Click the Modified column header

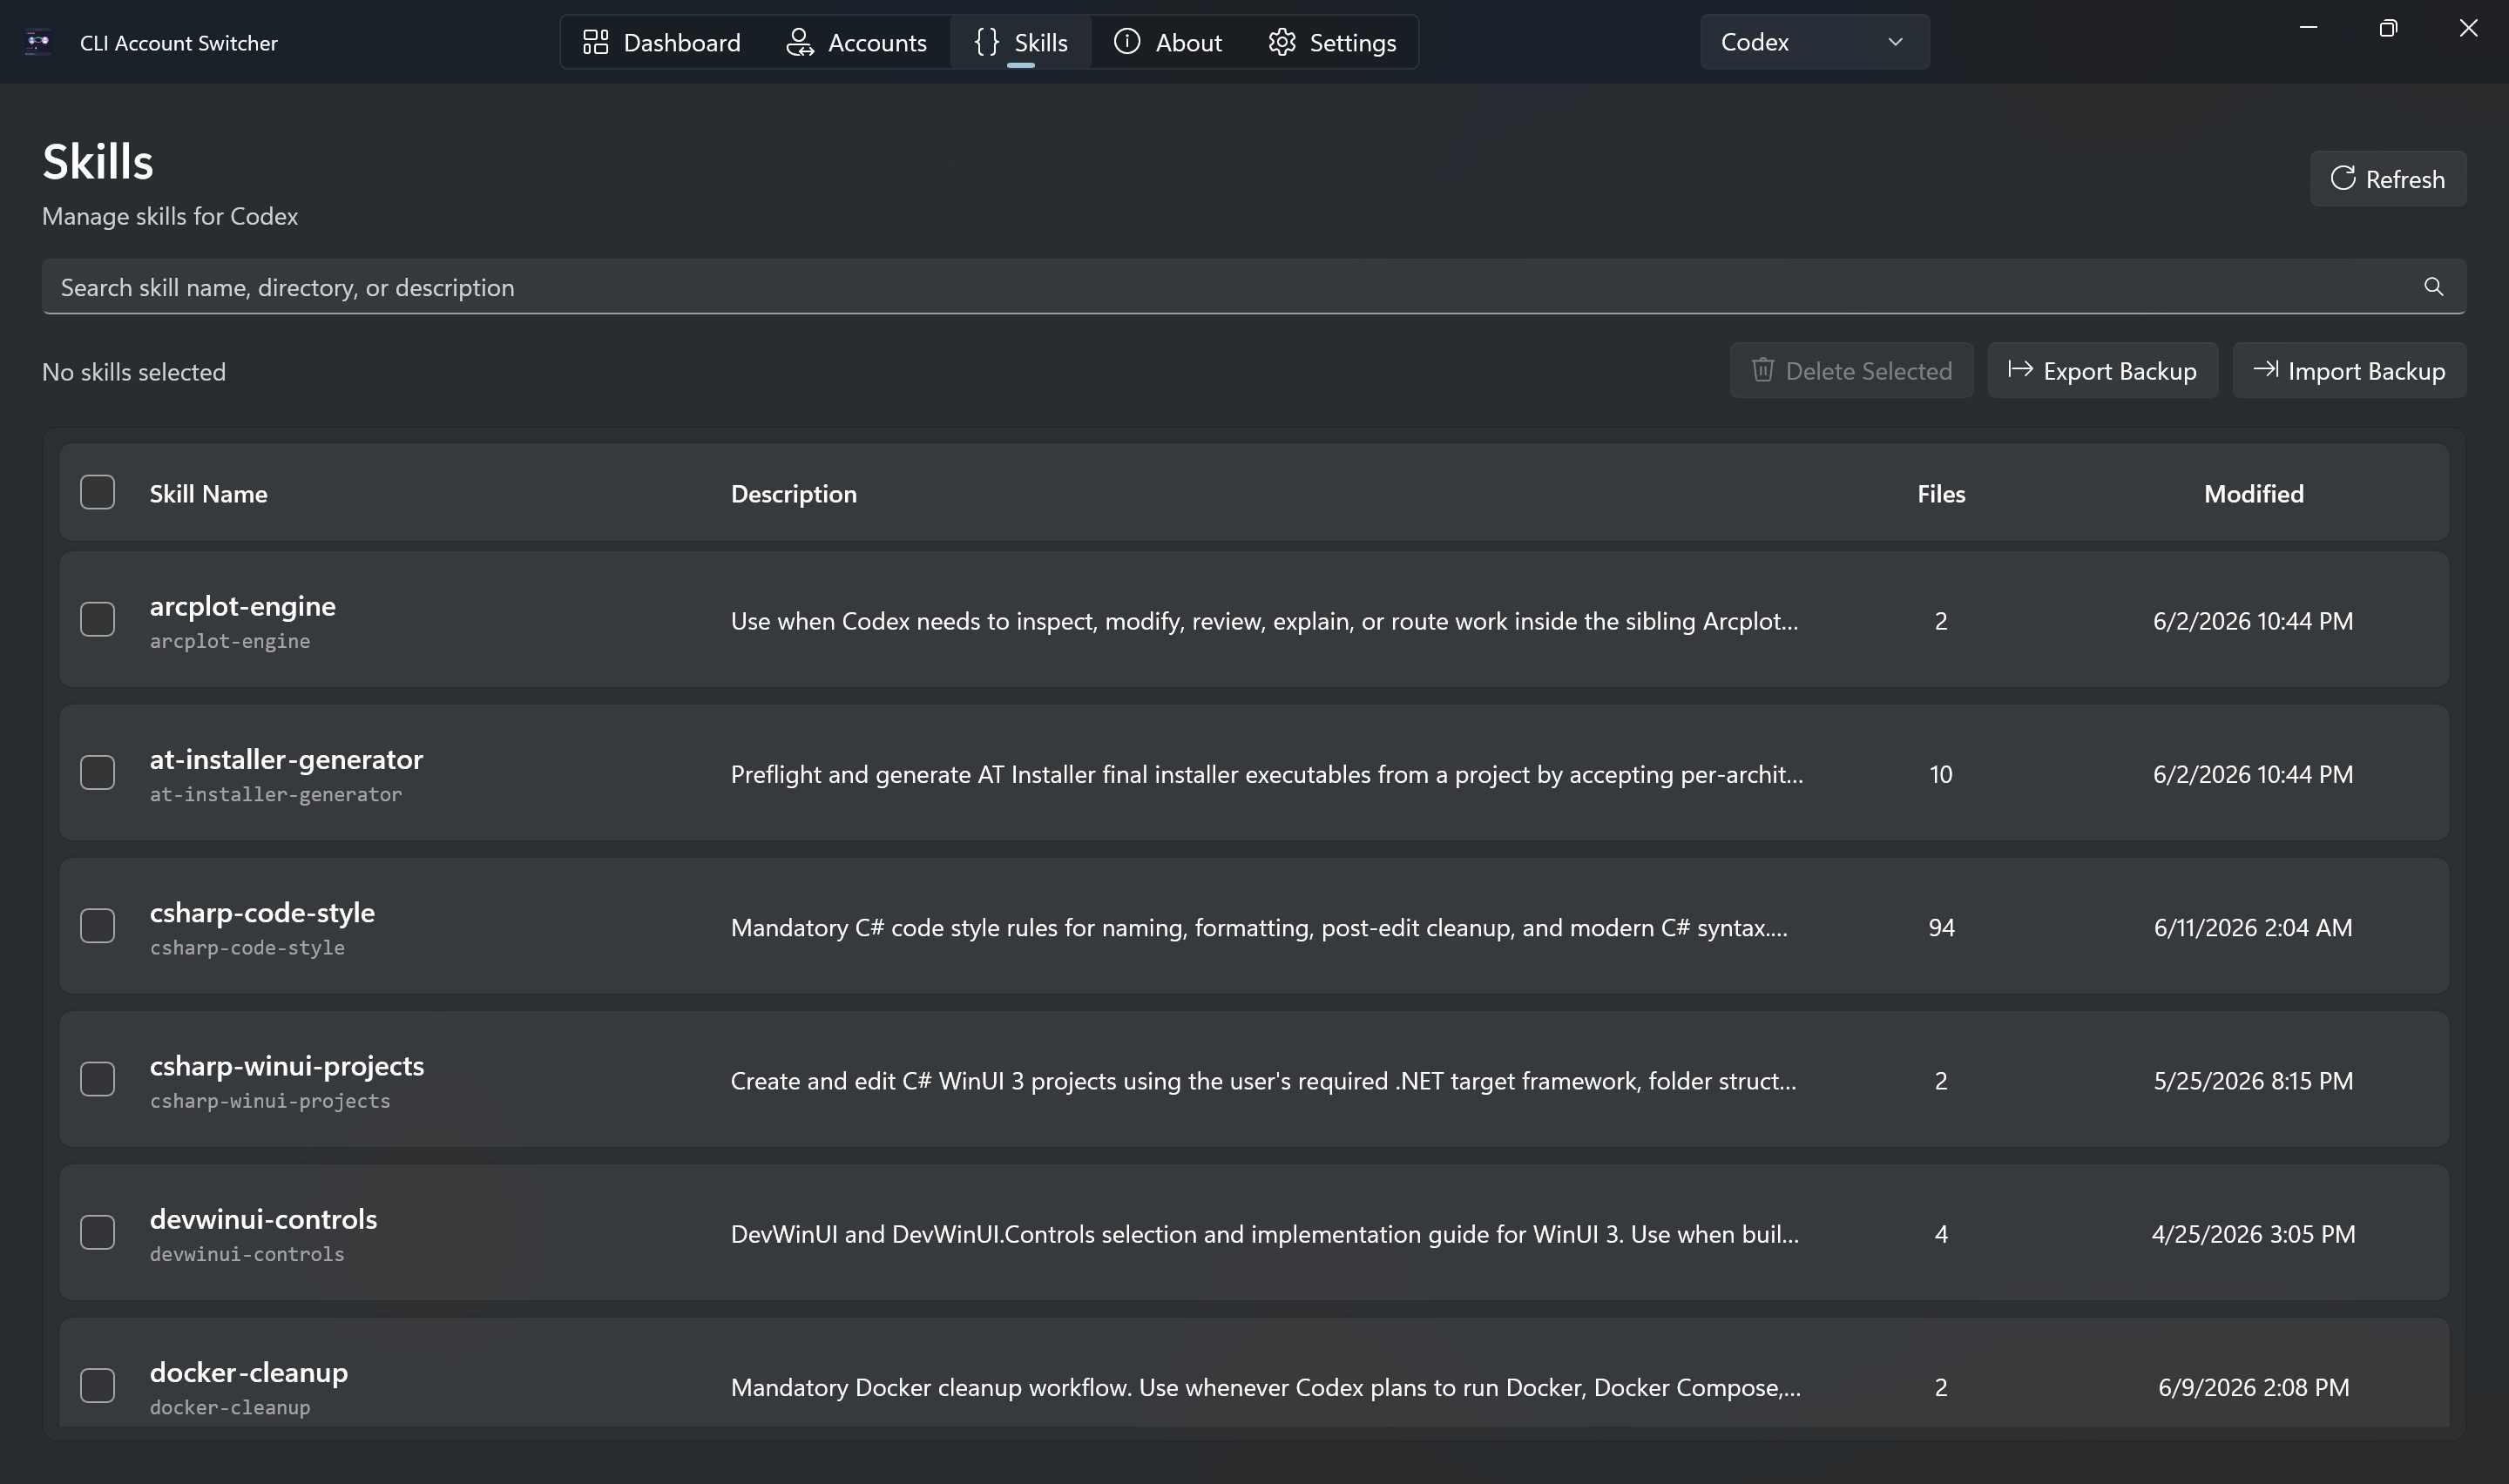[x=2253, y=494]
